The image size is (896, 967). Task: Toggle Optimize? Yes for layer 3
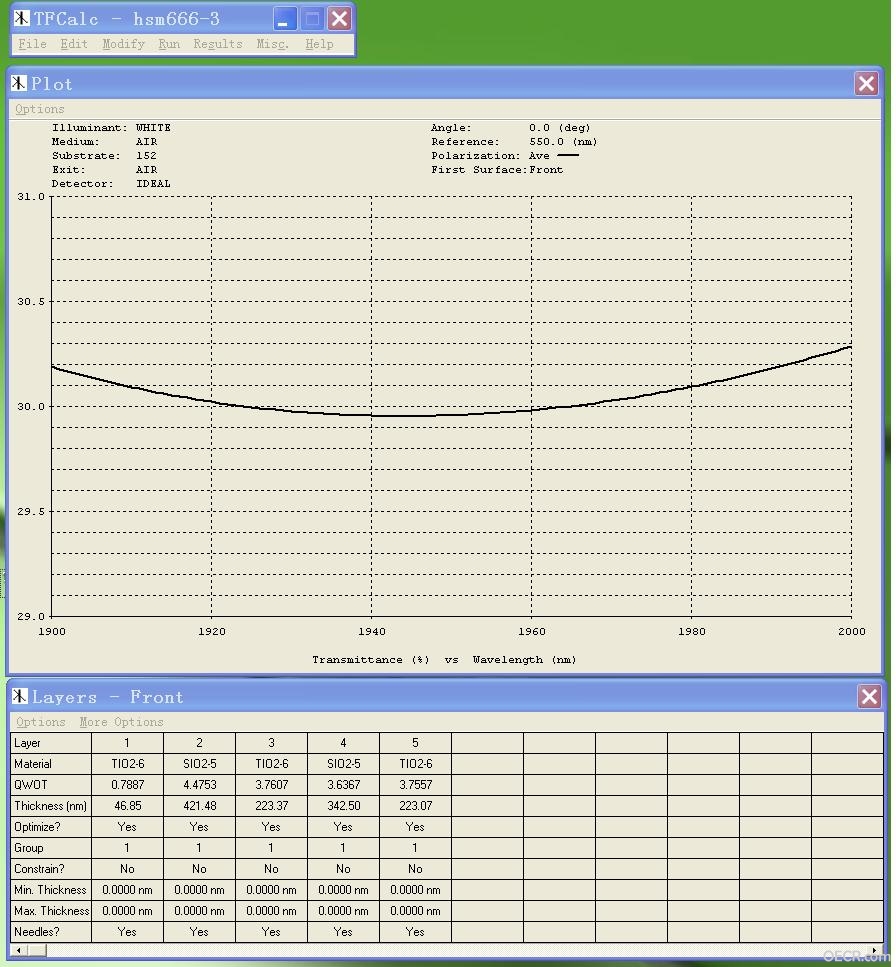pos(271,826)
